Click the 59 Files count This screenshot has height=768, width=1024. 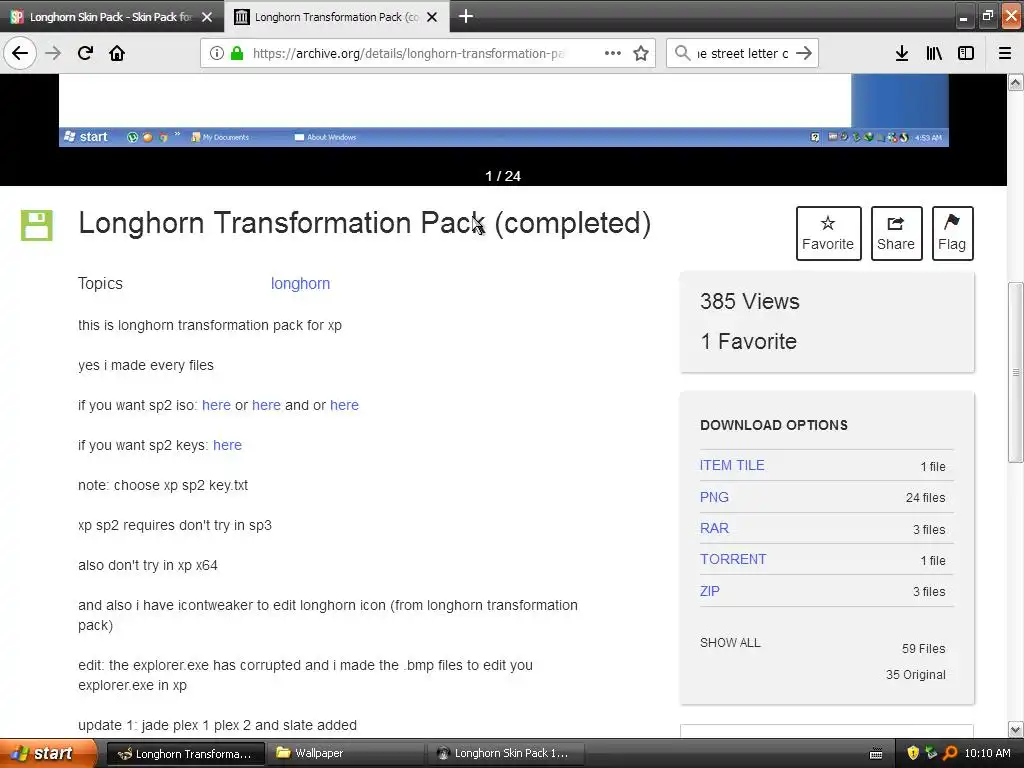point(923,648)
